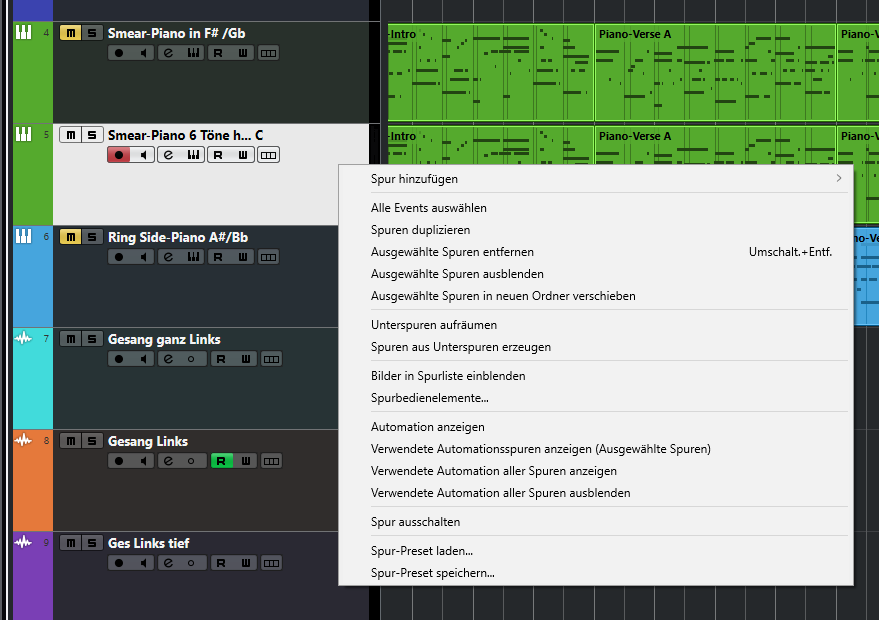This screenshot has height=620, width=879.
Task: Click waveform track icon of Gesang ganz Links
Action: coord(23,339)
